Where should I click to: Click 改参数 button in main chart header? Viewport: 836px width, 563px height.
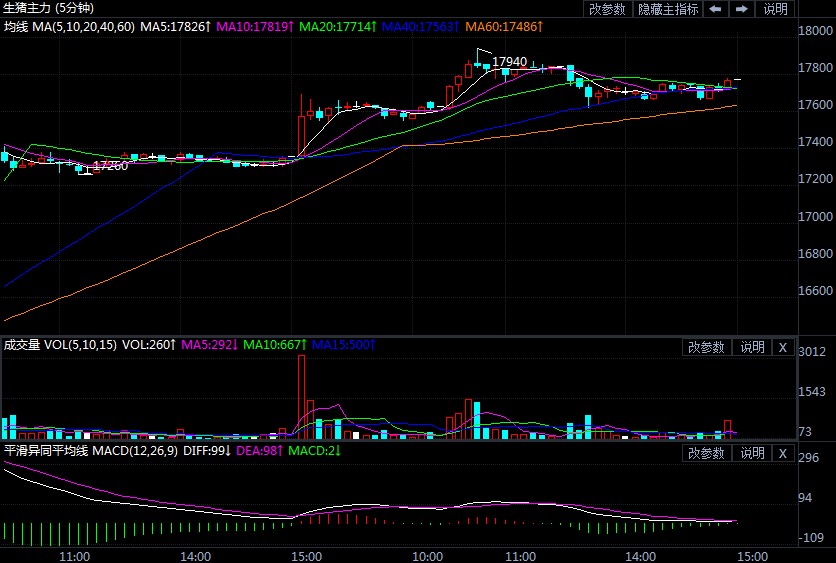click(607, 9)
